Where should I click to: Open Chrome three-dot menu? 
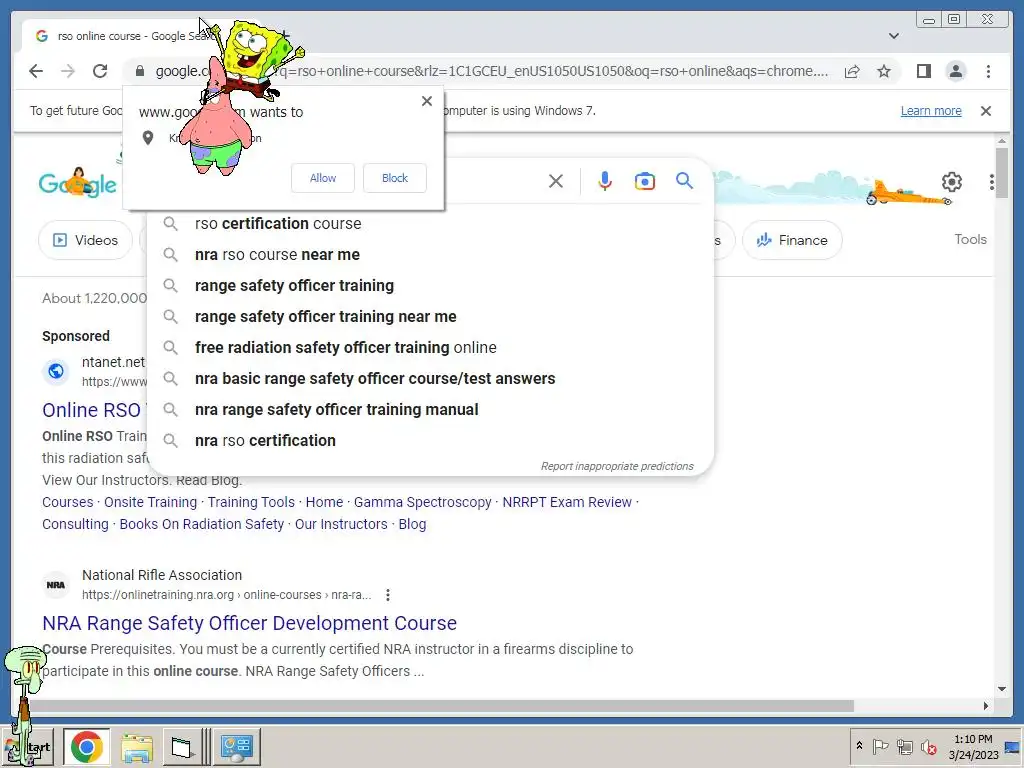[988, 71]
